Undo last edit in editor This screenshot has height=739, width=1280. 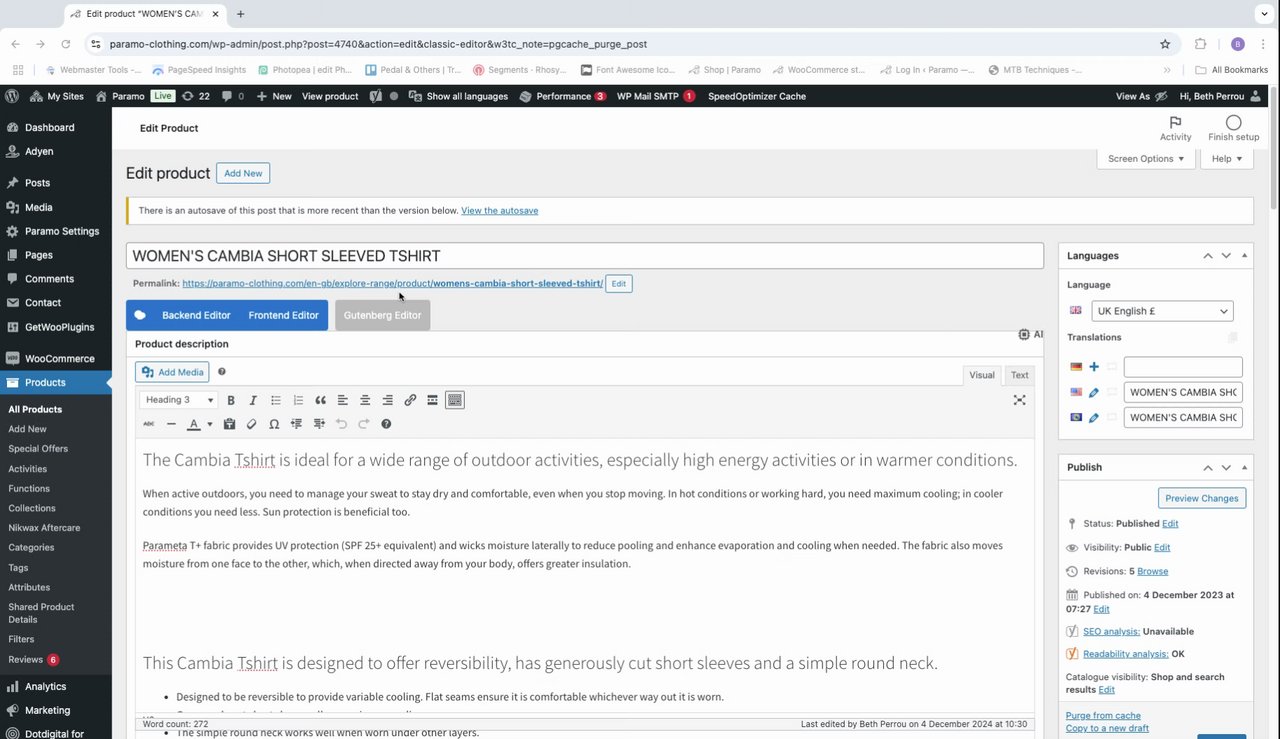[x=341, y=424]
